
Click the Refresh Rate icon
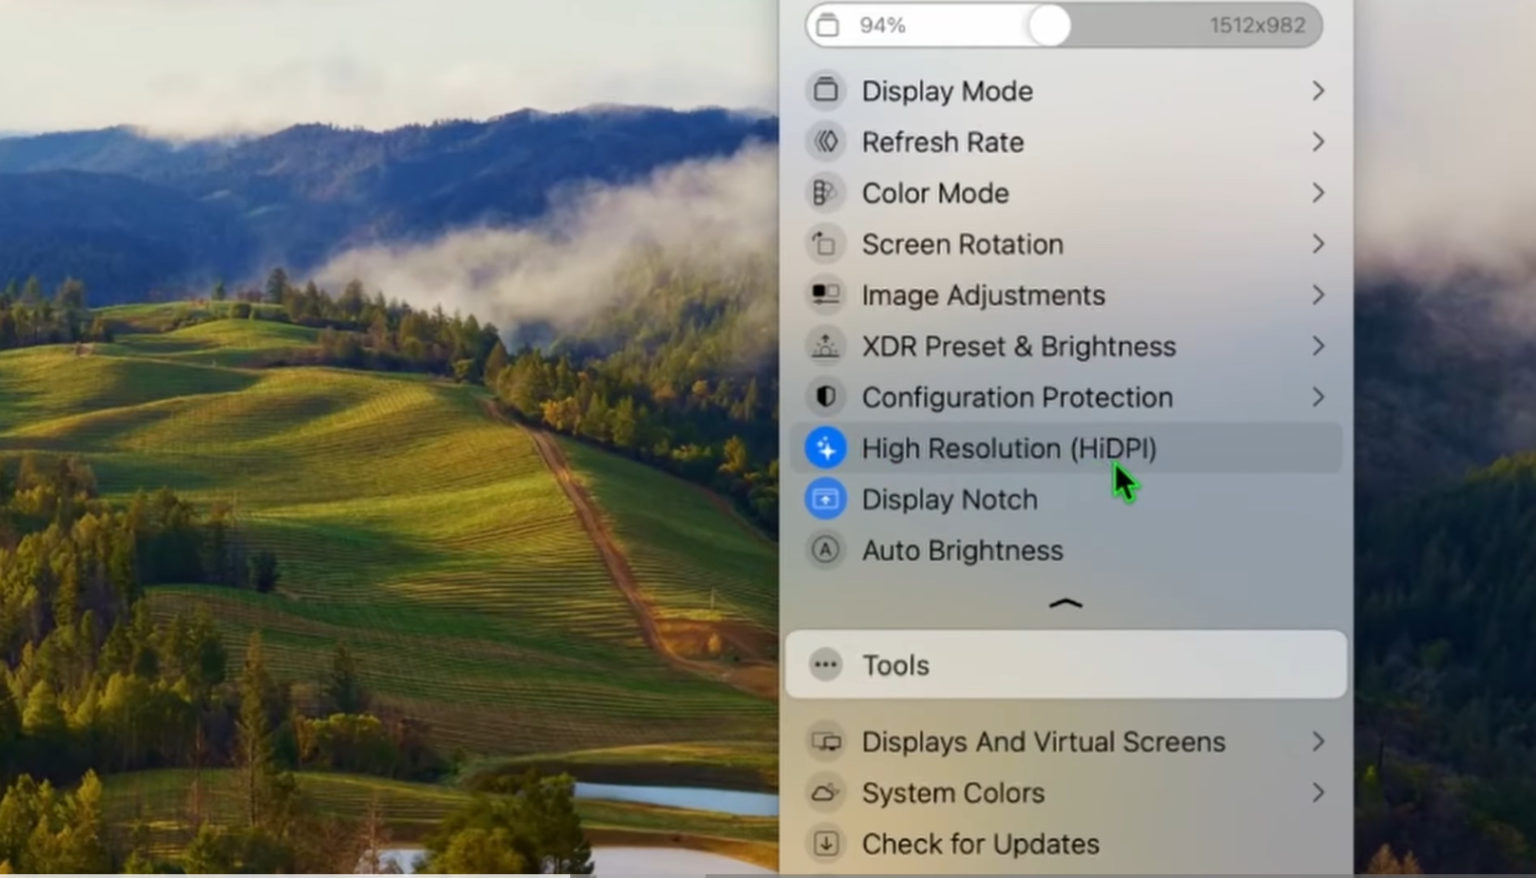pos(826,141)
